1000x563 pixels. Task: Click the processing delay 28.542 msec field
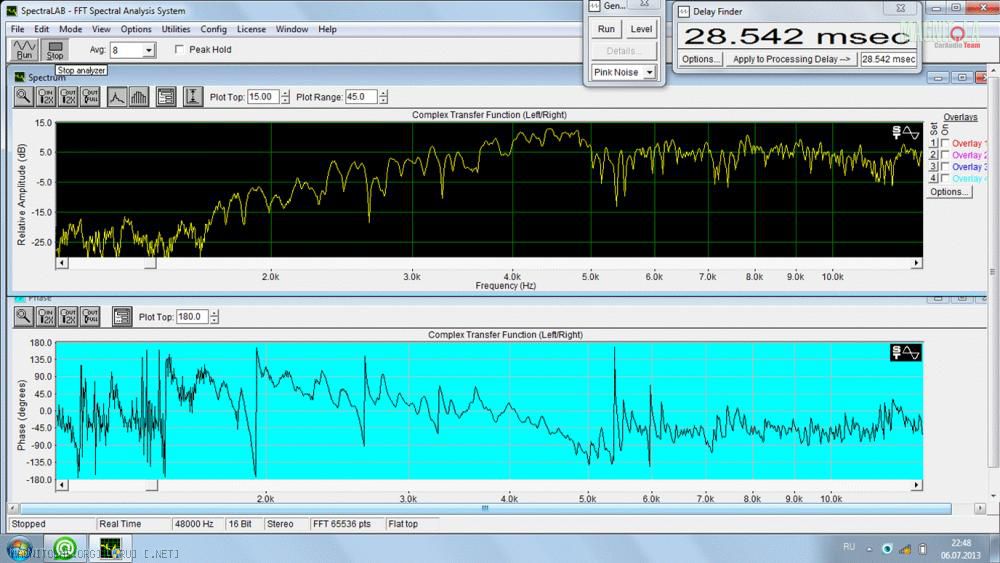tap(889, 59)
